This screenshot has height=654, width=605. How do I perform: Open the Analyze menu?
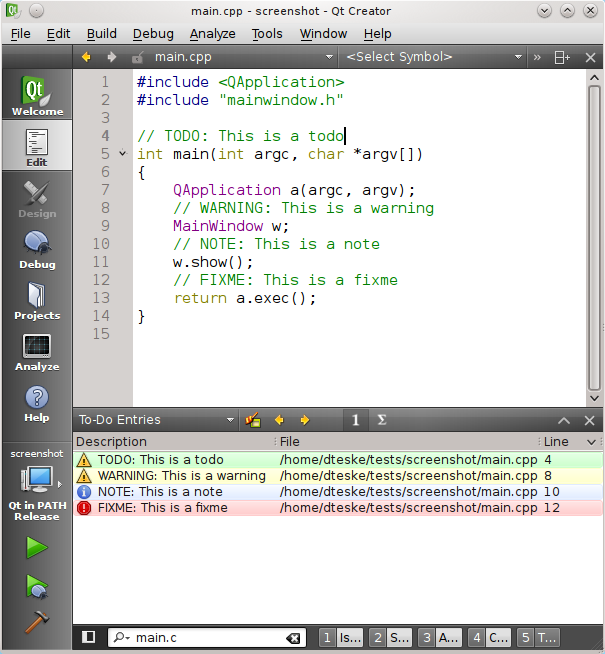tap(213, 33)
